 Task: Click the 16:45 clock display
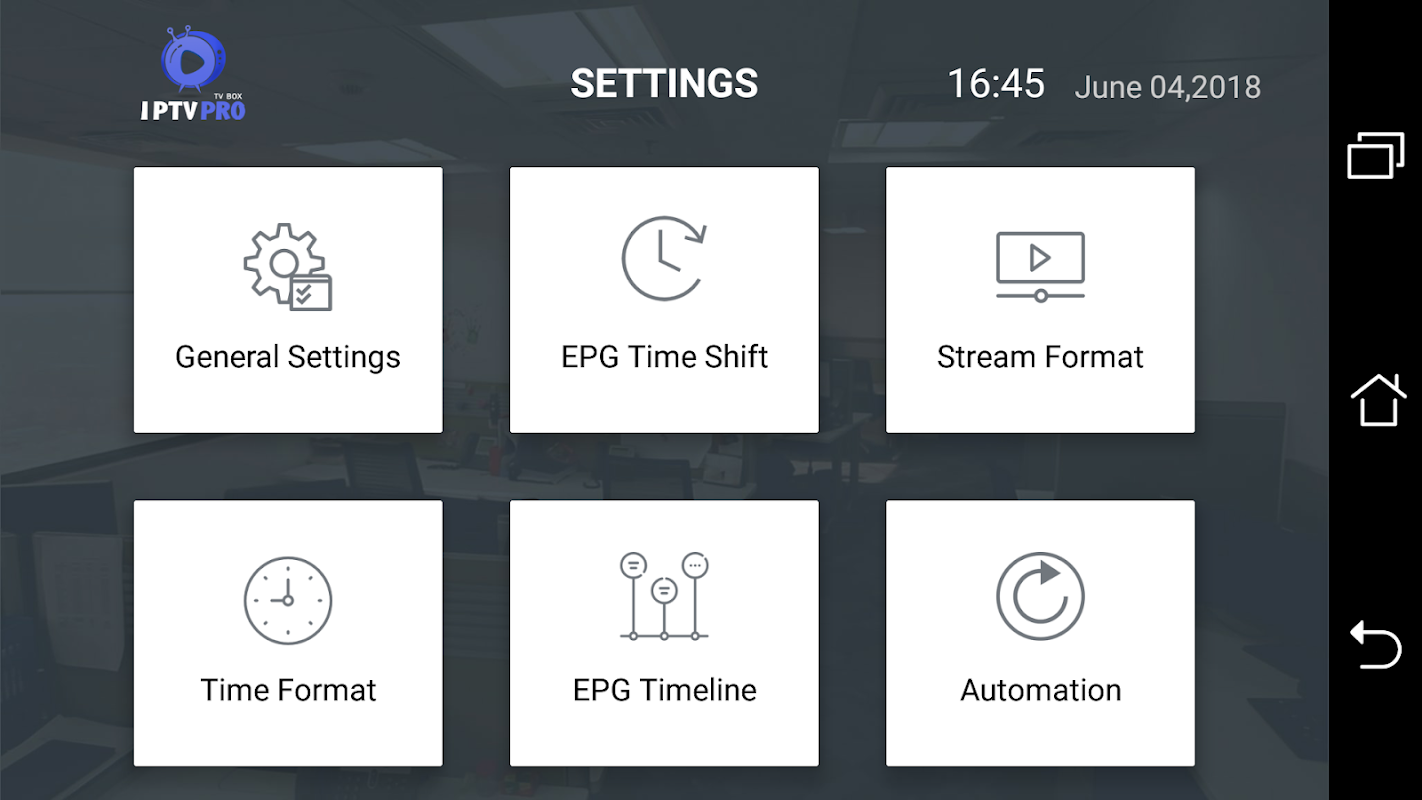coord(996,84)
